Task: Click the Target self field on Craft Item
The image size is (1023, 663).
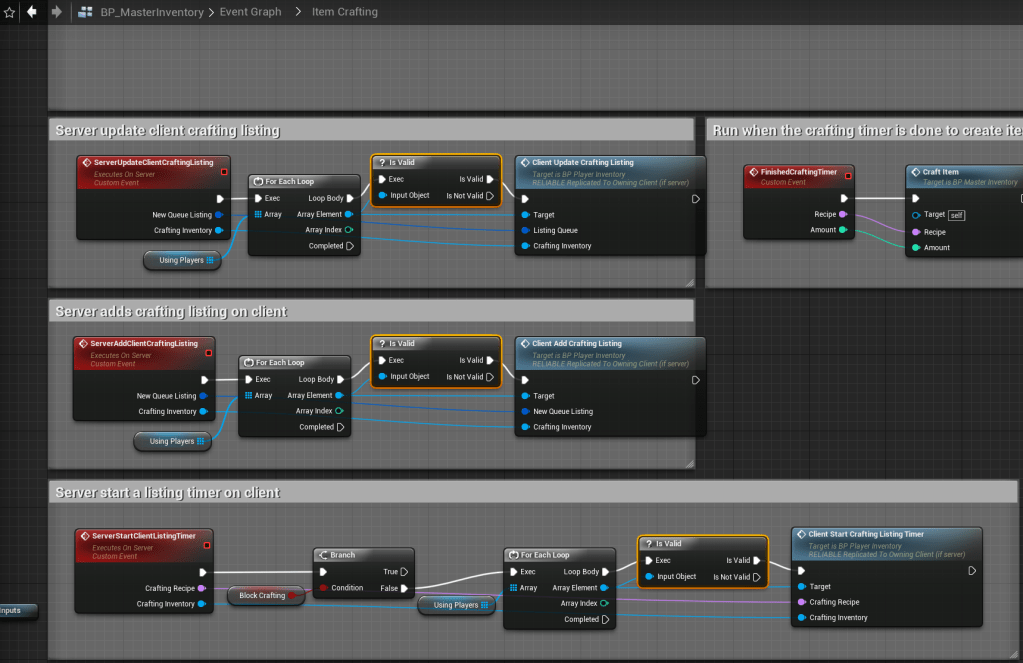Action: pos(955,215)
